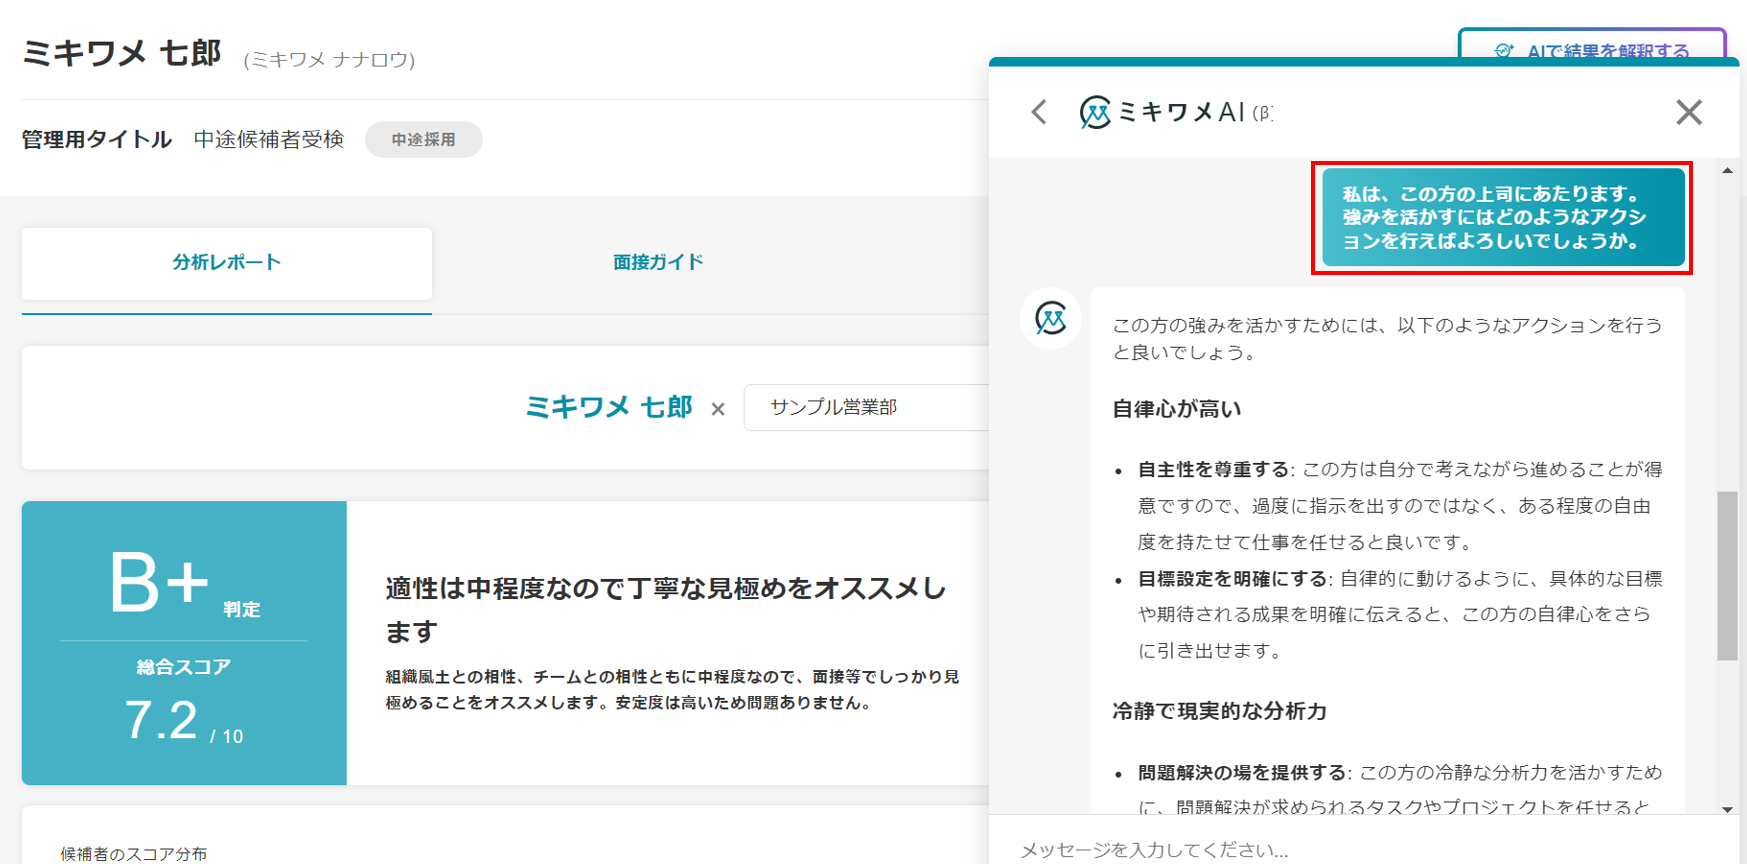Close the ミキワメAI chat panel
1747x864 pixels.
coord(1688,112)
